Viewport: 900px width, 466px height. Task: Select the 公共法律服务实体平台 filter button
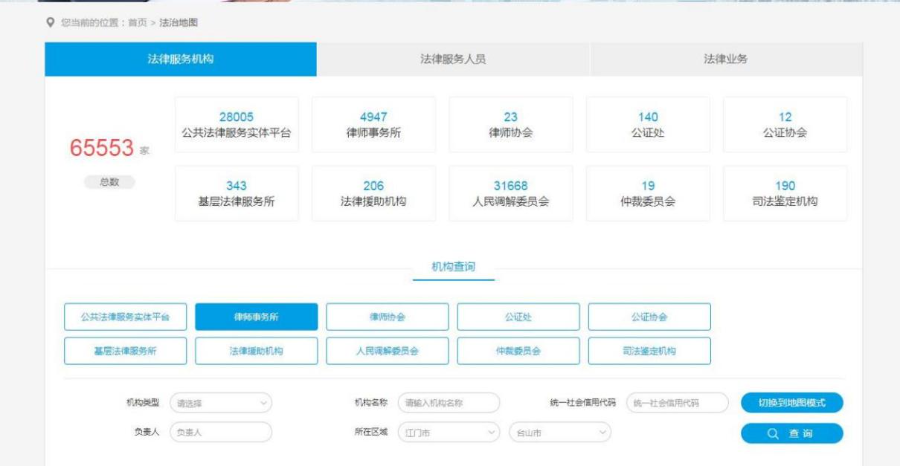125,317
